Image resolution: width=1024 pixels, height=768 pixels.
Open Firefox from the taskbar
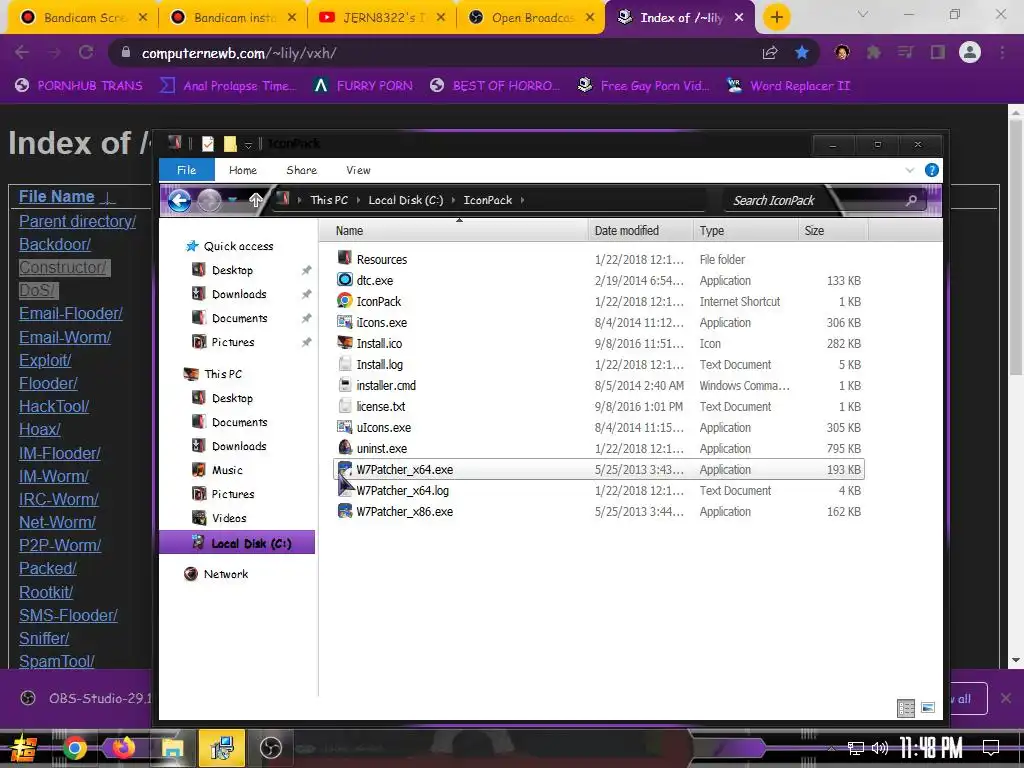pos(123,748)
